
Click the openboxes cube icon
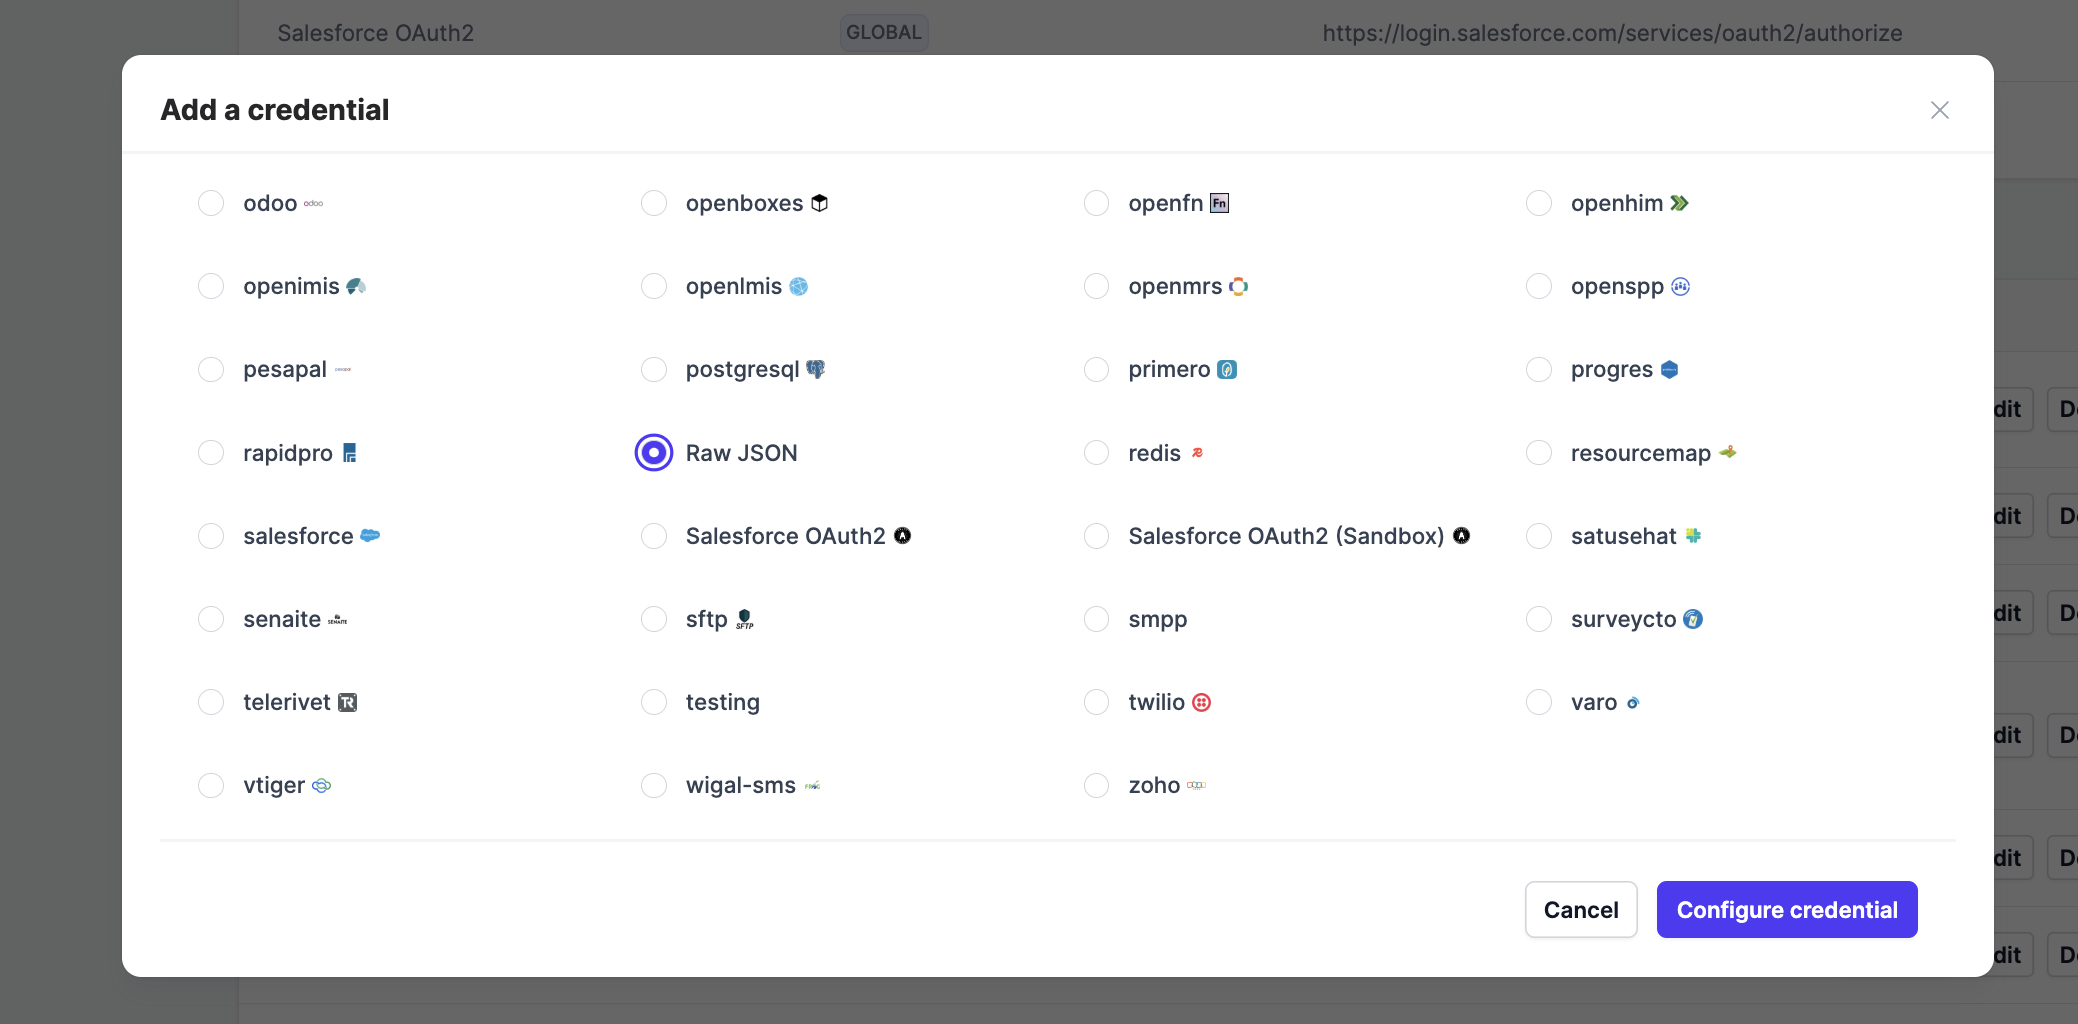coord(819,203)
